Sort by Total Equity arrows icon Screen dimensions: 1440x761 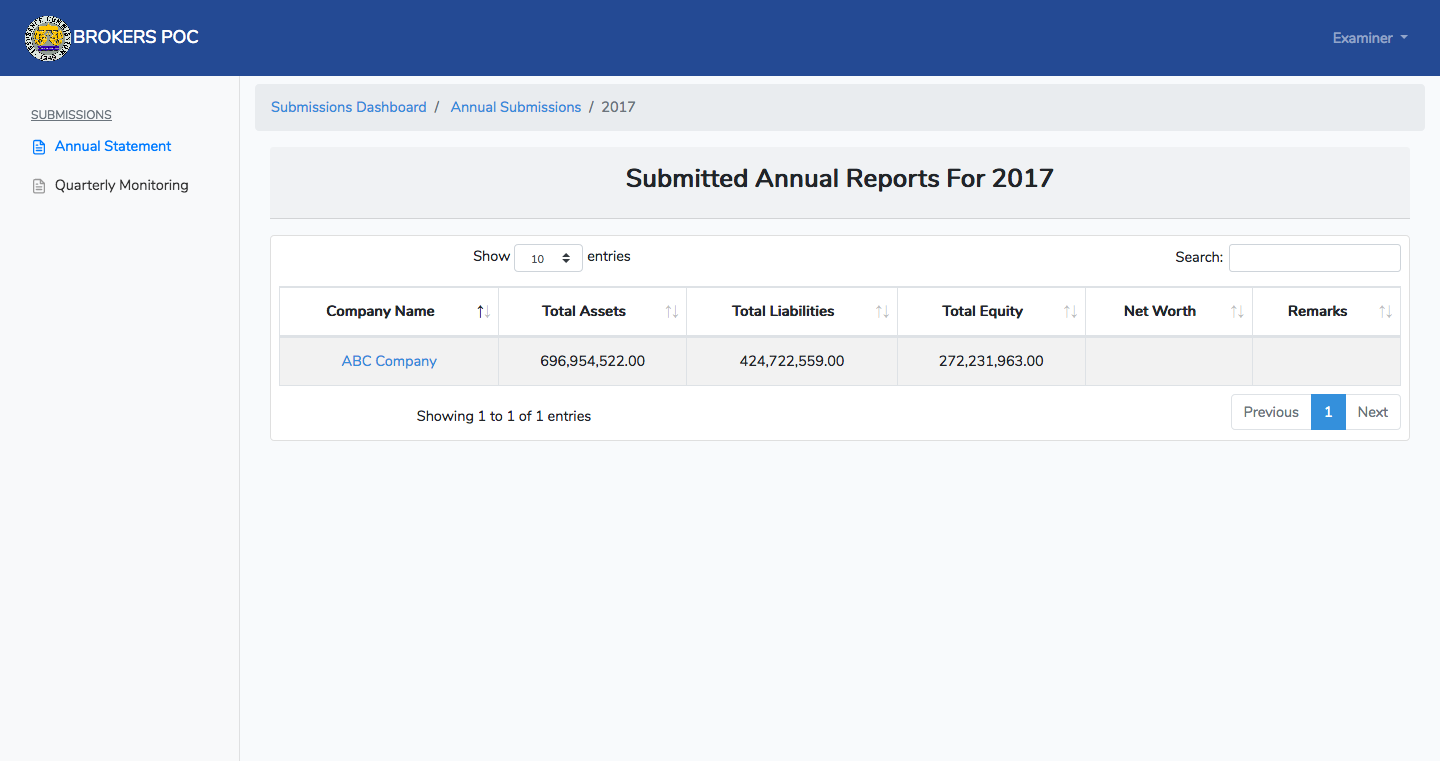point(1071,312)
